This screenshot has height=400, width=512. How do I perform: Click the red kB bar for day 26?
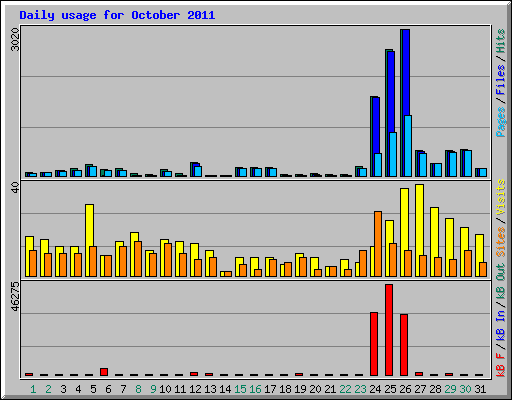pyautogui.click(x=404, y=345)
